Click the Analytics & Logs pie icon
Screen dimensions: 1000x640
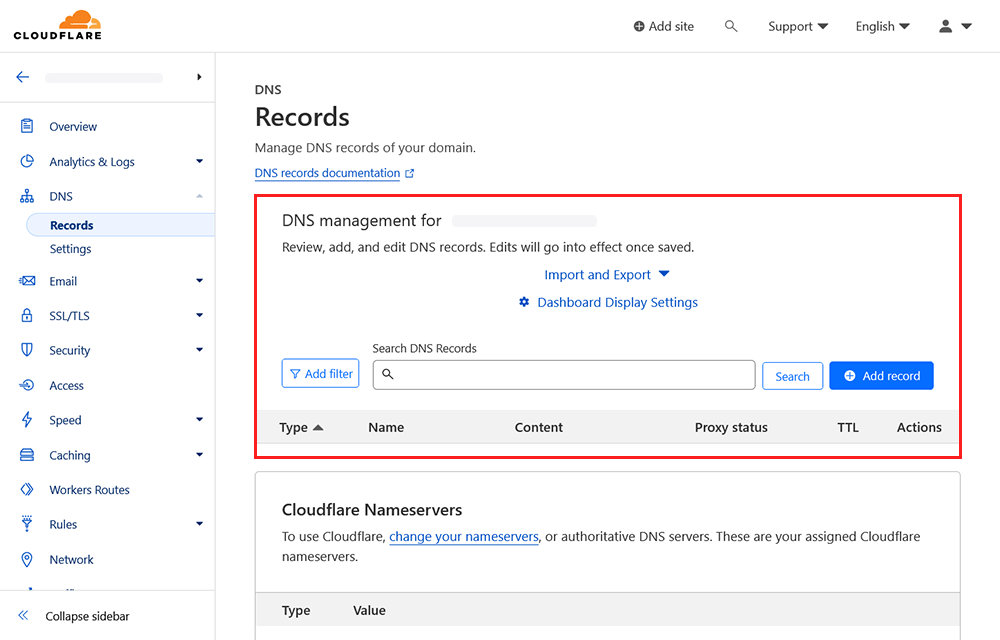click(x=27, y=161)
